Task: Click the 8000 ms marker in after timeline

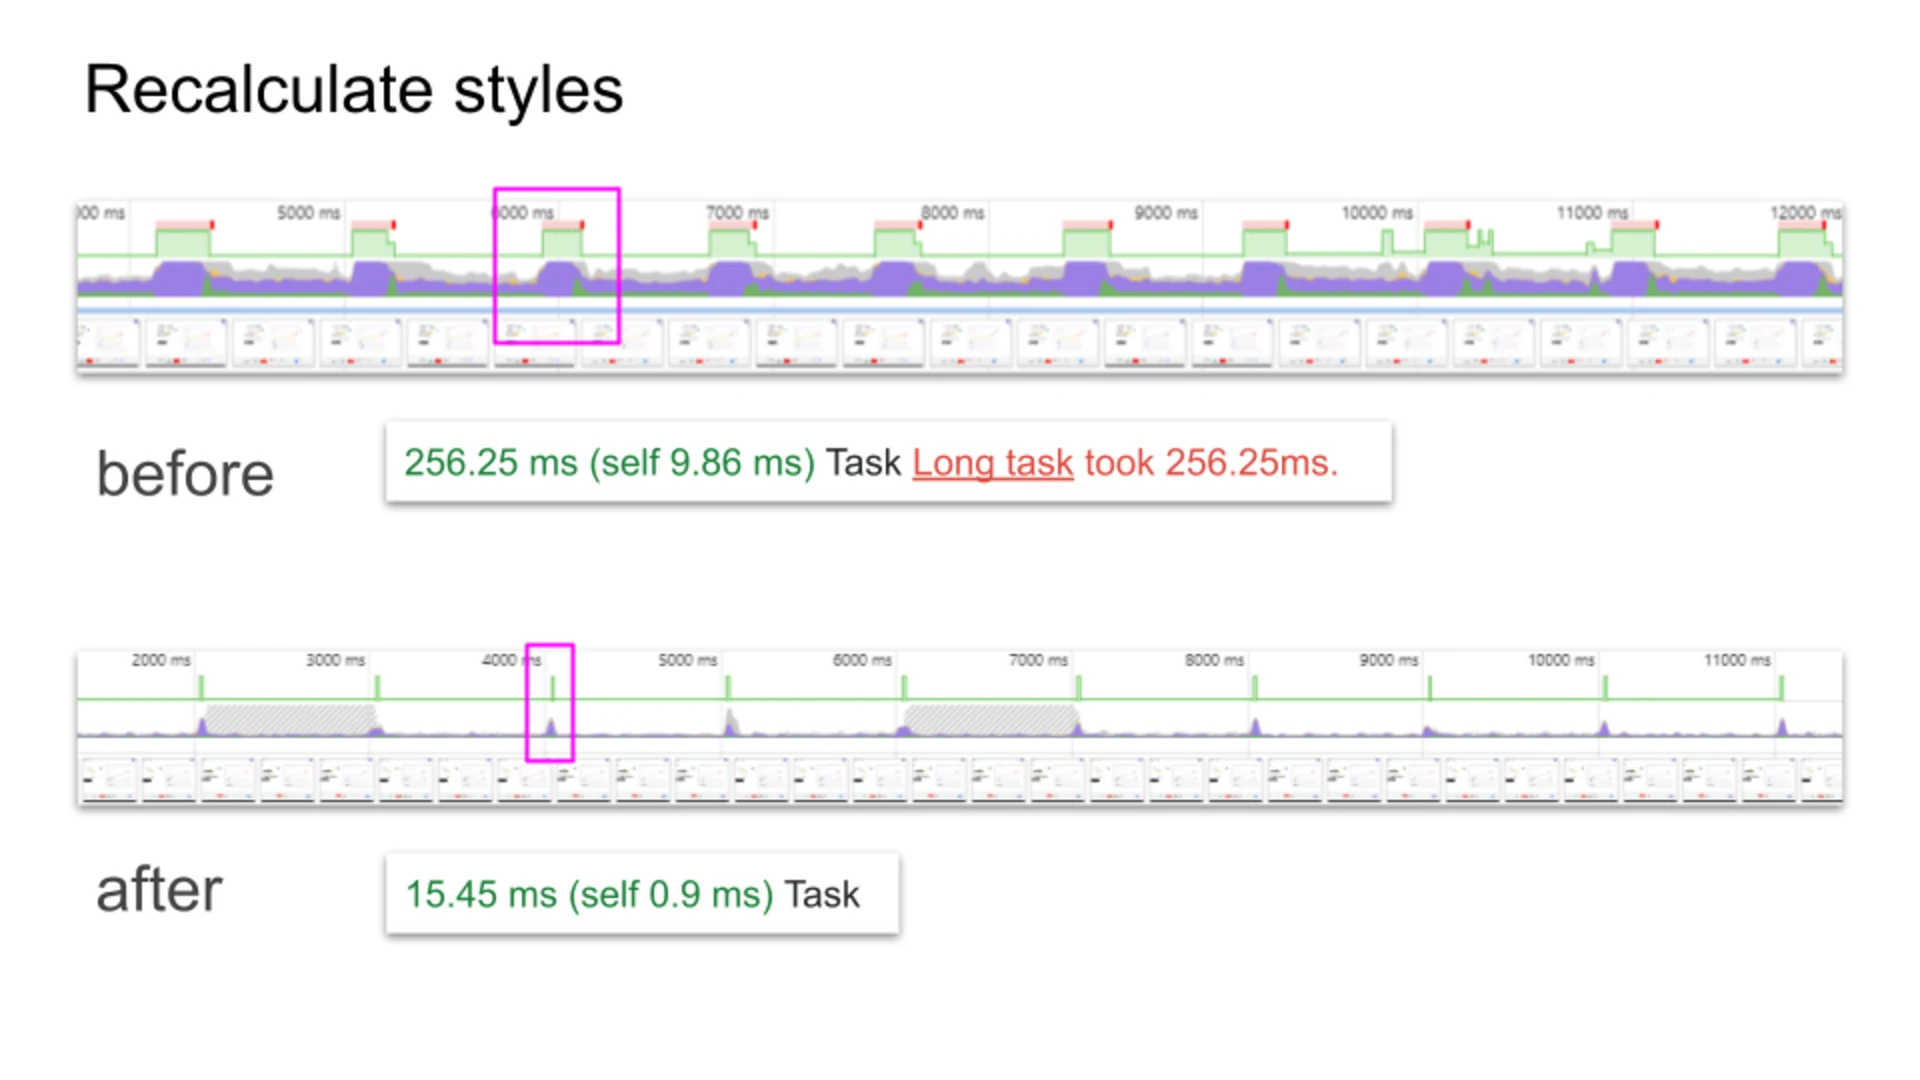Action: click(1213, 660)
